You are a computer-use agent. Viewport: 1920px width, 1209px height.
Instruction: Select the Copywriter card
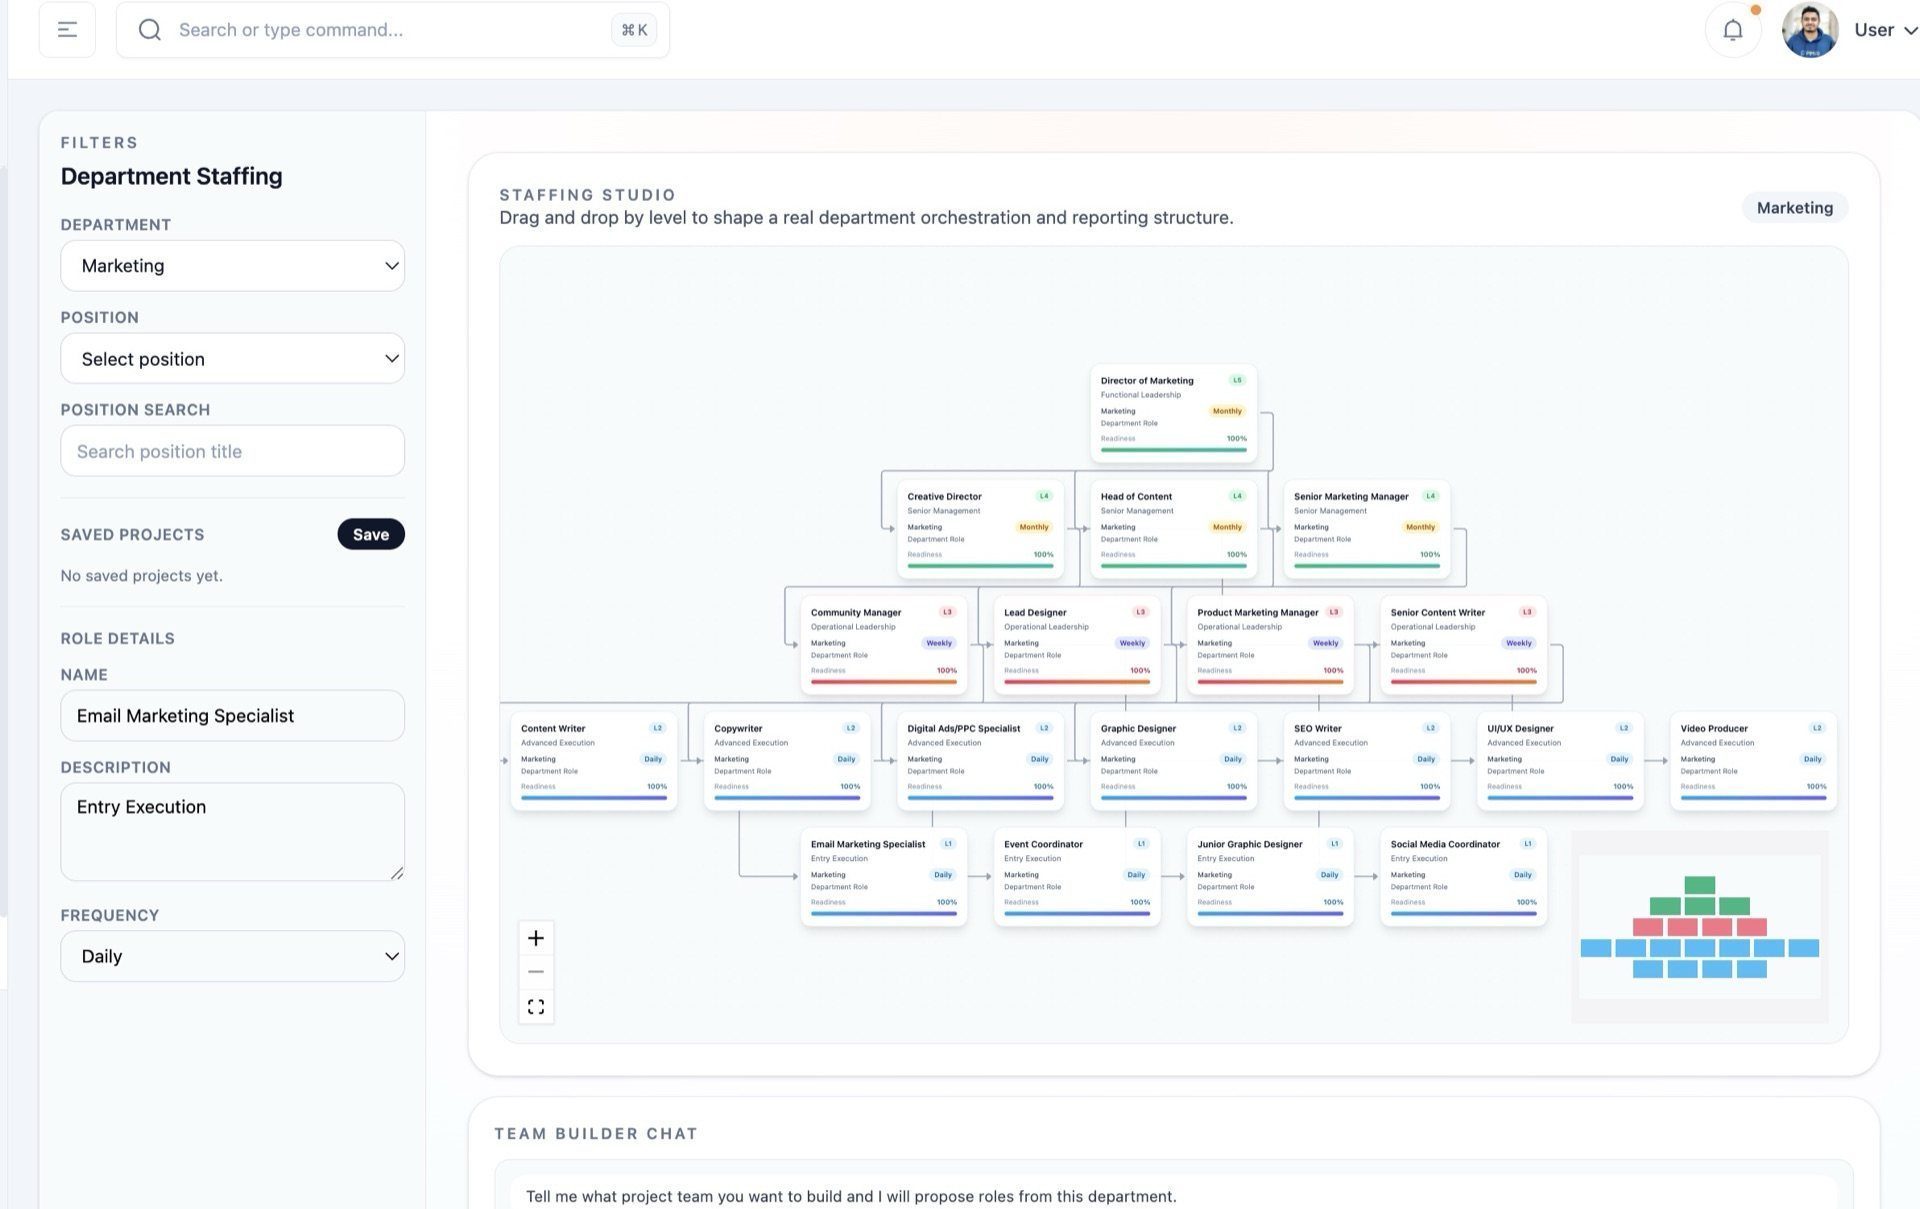(787, 762)
